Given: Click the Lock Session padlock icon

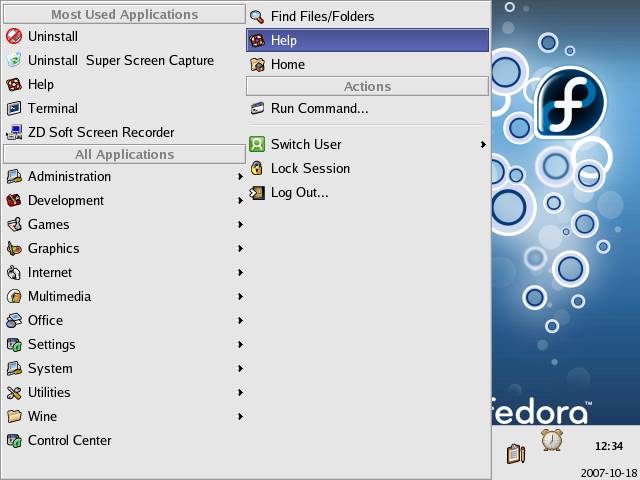Looking at the screenshot, I should [257, 168].
